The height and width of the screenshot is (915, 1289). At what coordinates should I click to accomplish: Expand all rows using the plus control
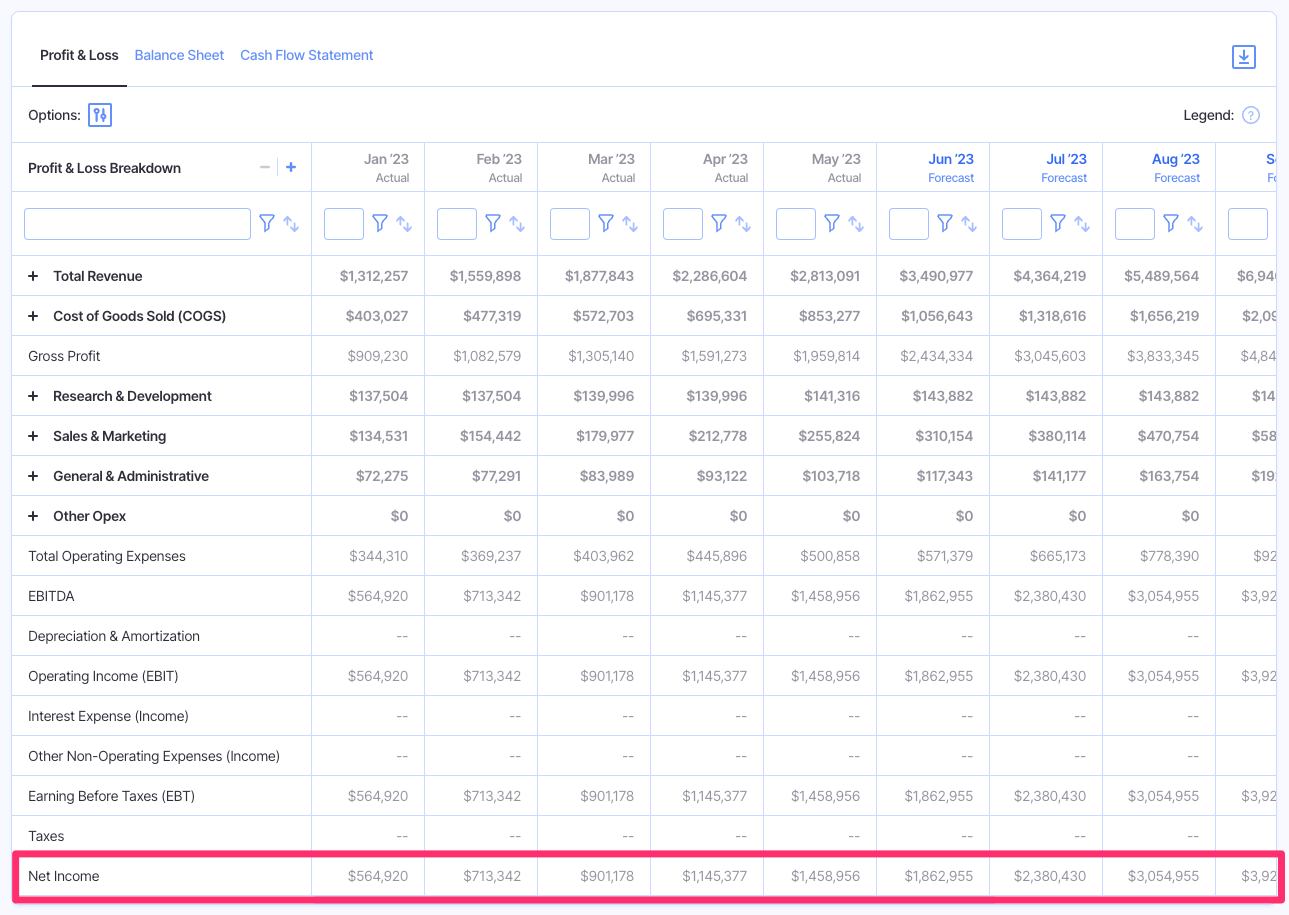coord(291,167)
